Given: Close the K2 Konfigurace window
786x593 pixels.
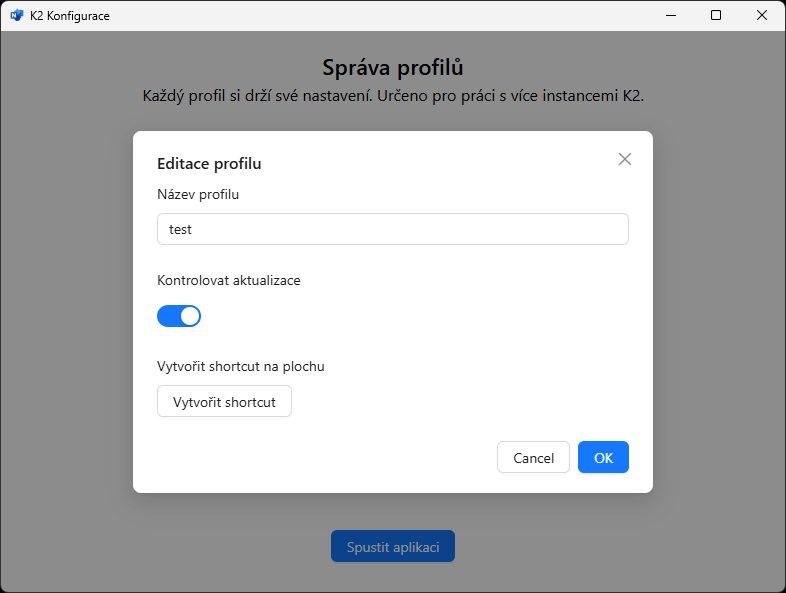Looking at the screenshot, I should pos(762,16).
